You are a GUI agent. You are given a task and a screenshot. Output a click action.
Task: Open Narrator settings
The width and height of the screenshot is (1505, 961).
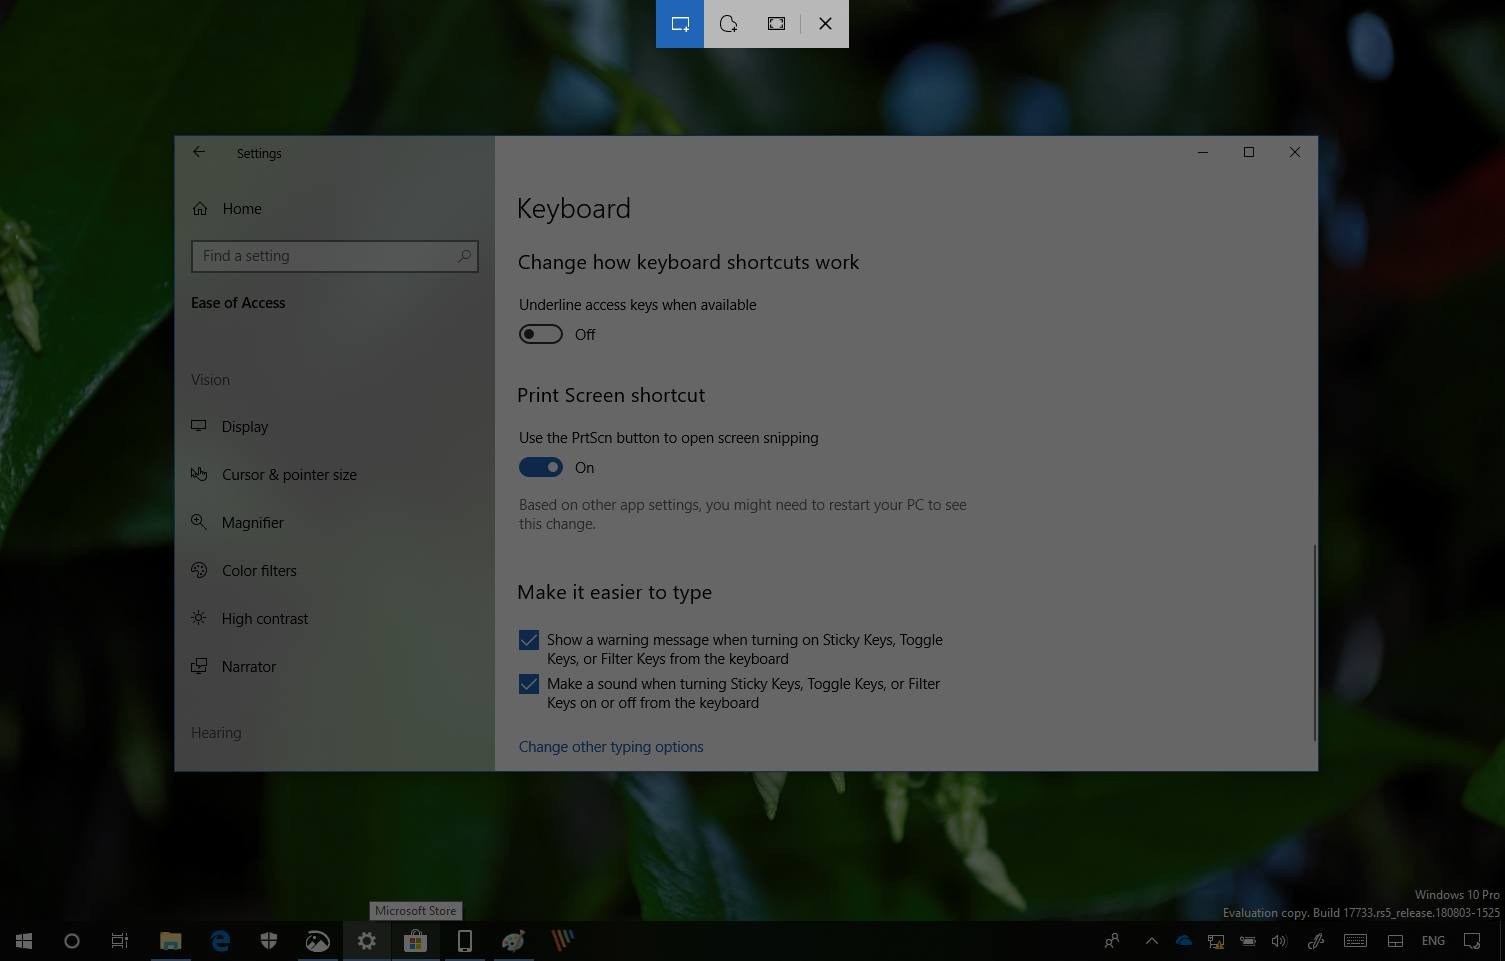pyautogui.click(x=248, y=666)
